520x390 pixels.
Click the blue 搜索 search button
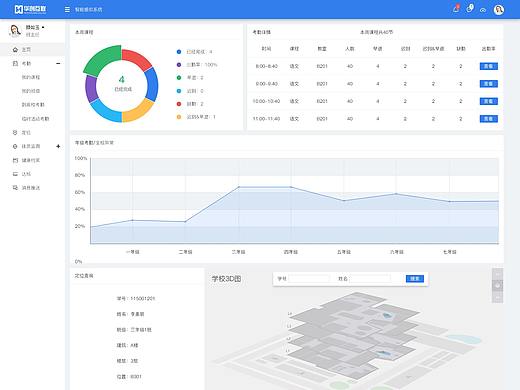pos(415,279)
